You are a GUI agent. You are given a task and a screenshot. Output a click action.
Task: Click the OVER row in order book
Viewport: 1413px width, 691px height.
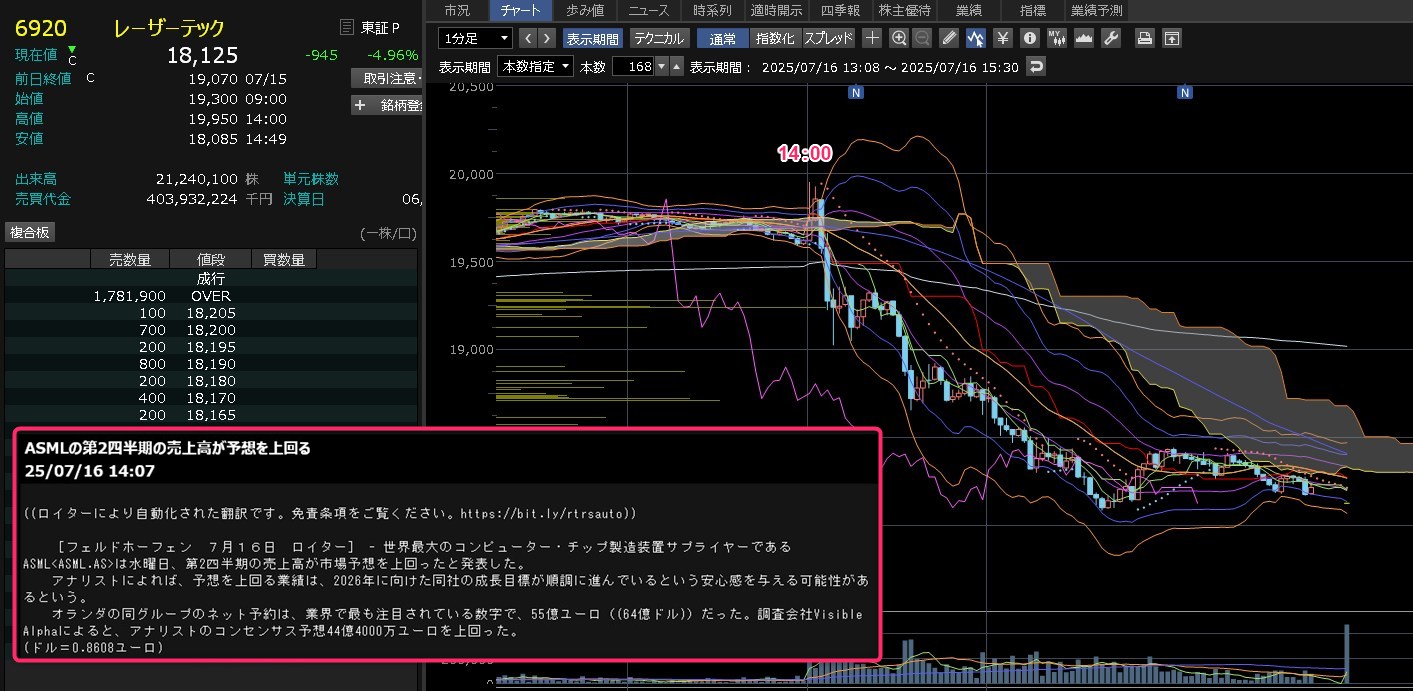point(211,296)
